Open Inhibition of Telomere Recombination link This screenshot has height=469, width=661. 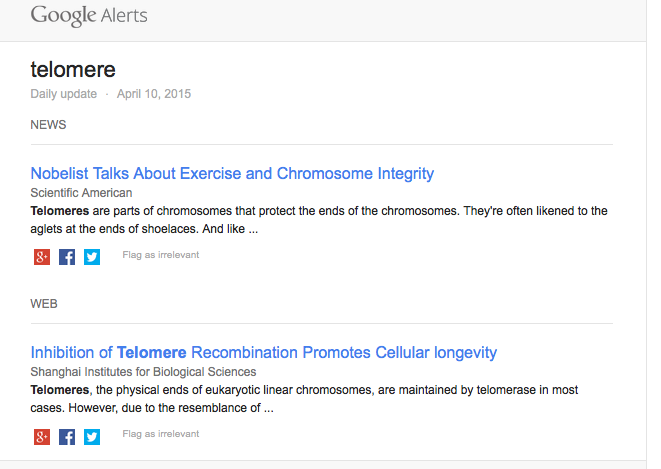264,353
